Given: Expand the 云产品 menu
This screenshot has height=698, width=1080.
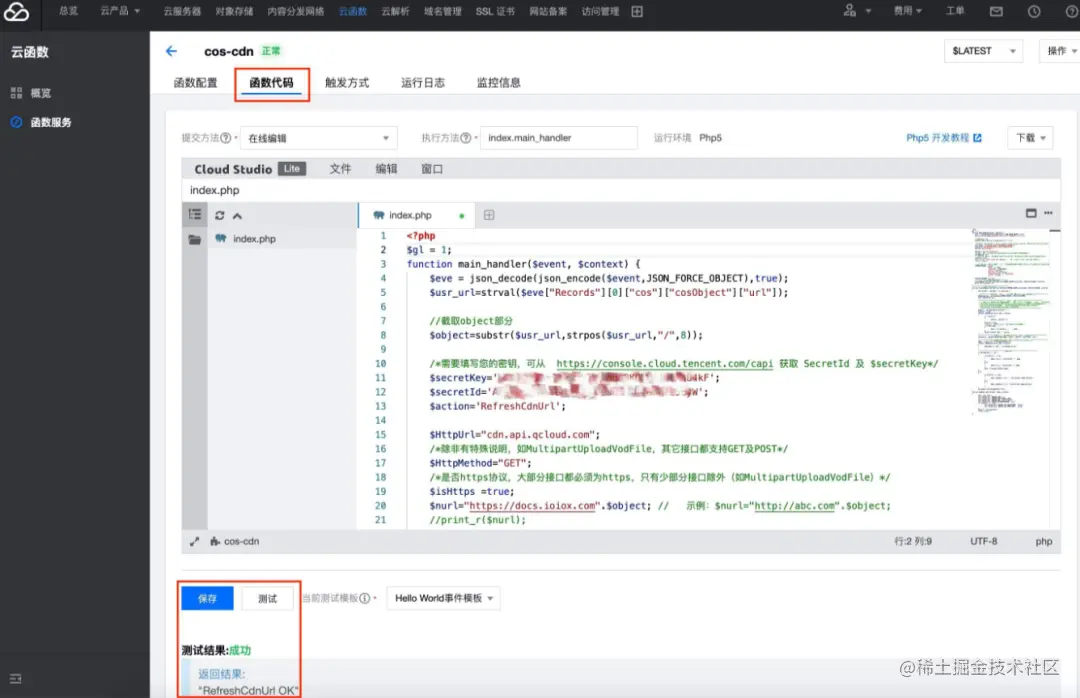Looking at the screenshot, I should (x=120, y=11).
